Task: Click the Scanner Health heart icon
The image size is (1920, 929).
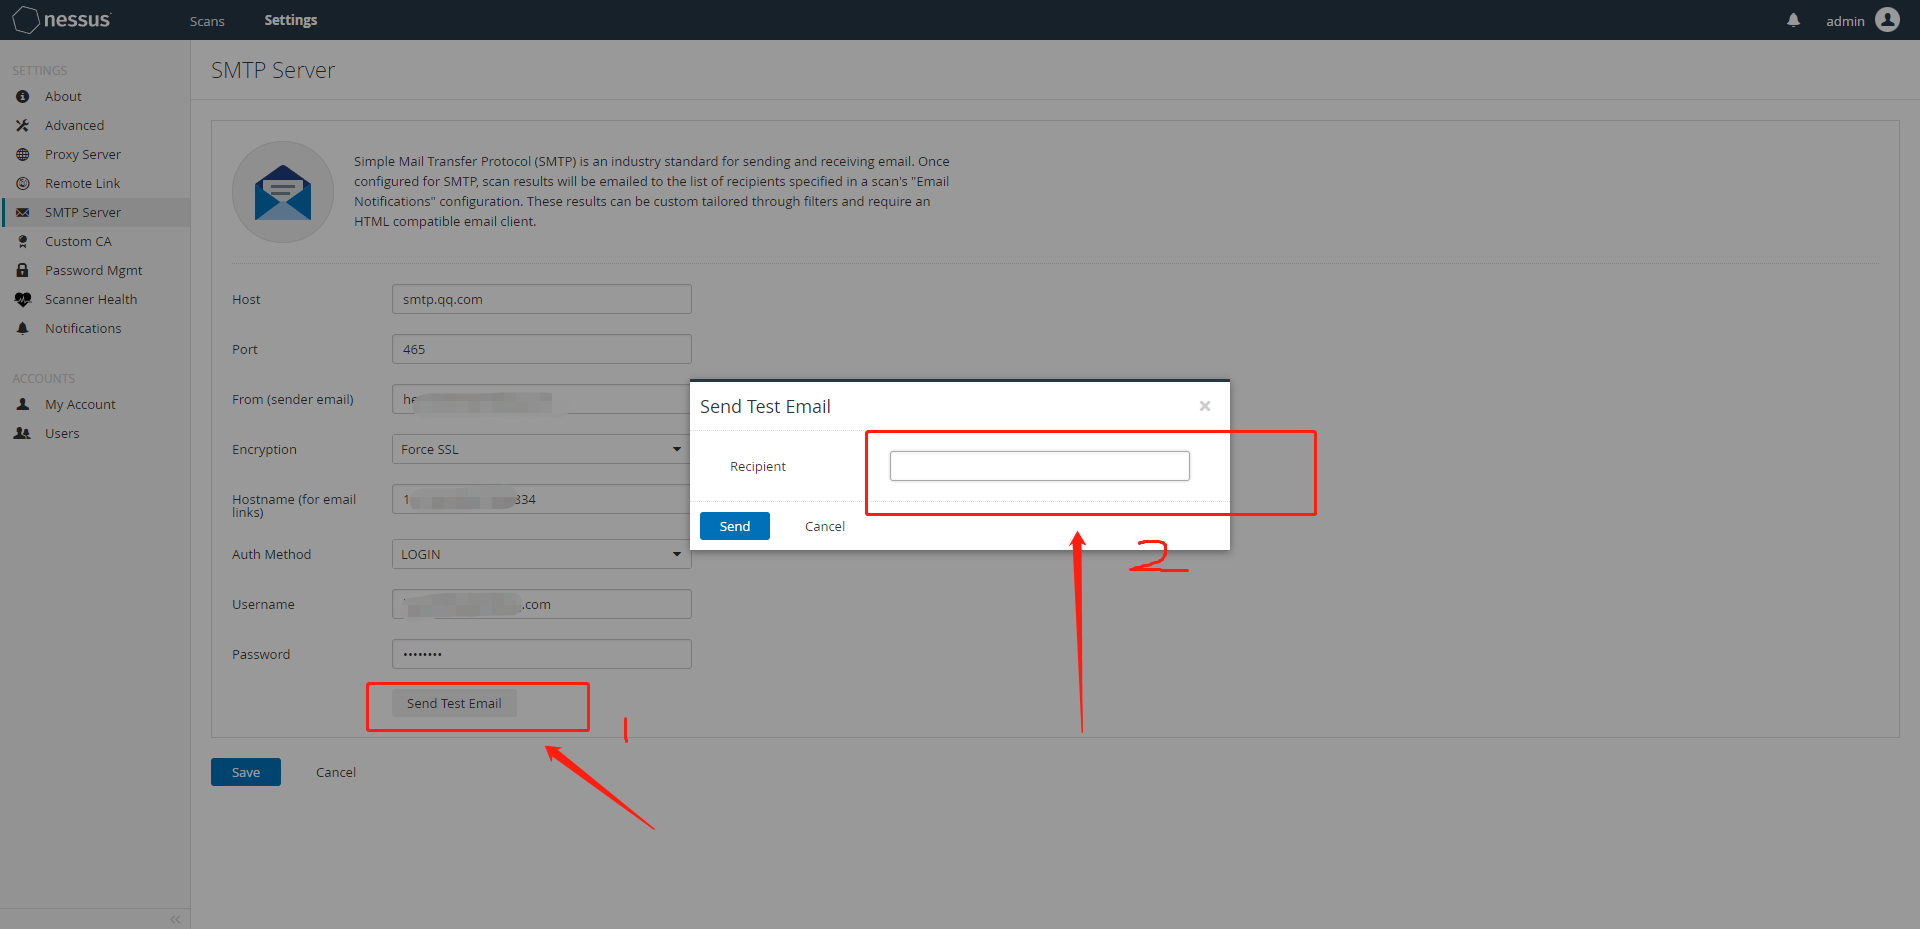Action: tap(22, 300)
